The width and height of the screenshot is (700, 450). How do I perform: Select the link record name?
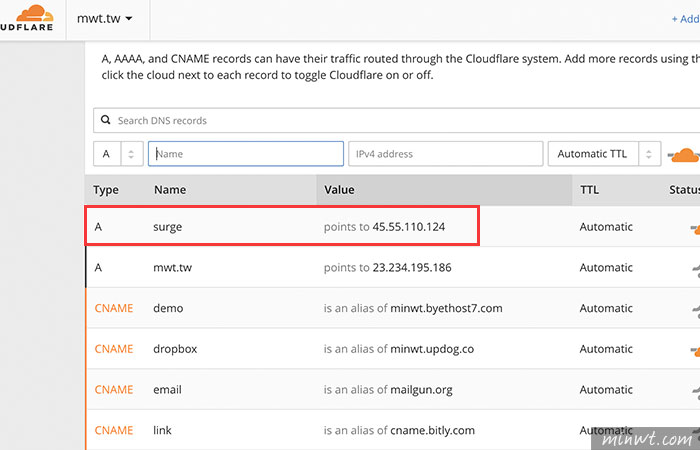click(162, 430)
